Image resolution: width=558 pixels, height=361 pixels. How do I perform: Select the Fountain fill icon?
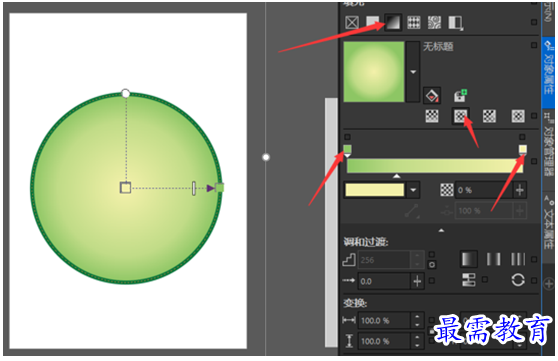point(393,22)
